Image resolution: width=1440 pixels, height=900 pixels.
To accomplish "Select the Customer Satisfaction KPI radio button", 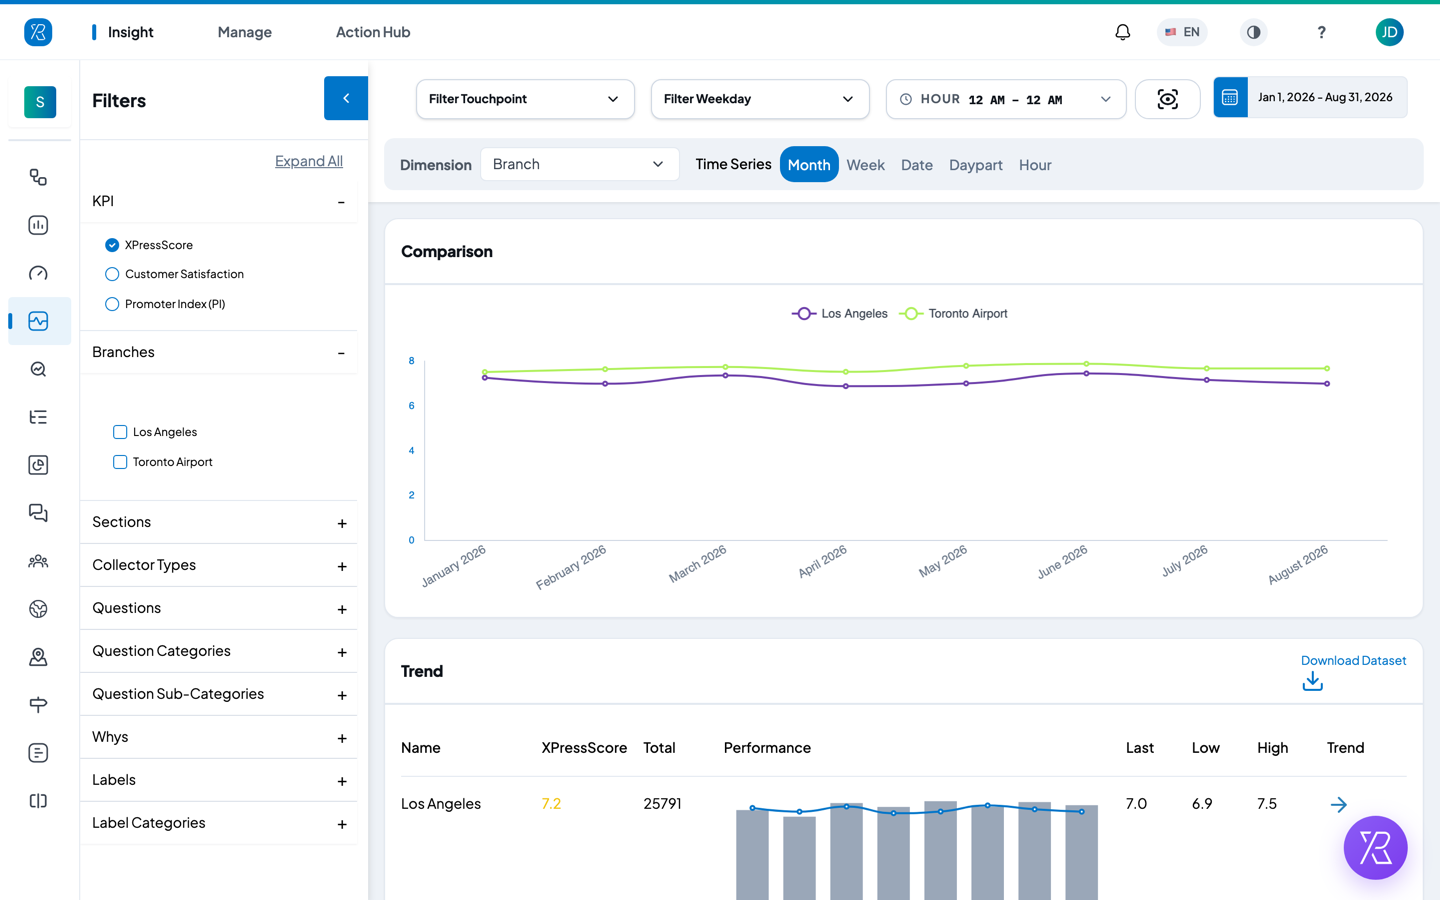I will coord(112,274).
